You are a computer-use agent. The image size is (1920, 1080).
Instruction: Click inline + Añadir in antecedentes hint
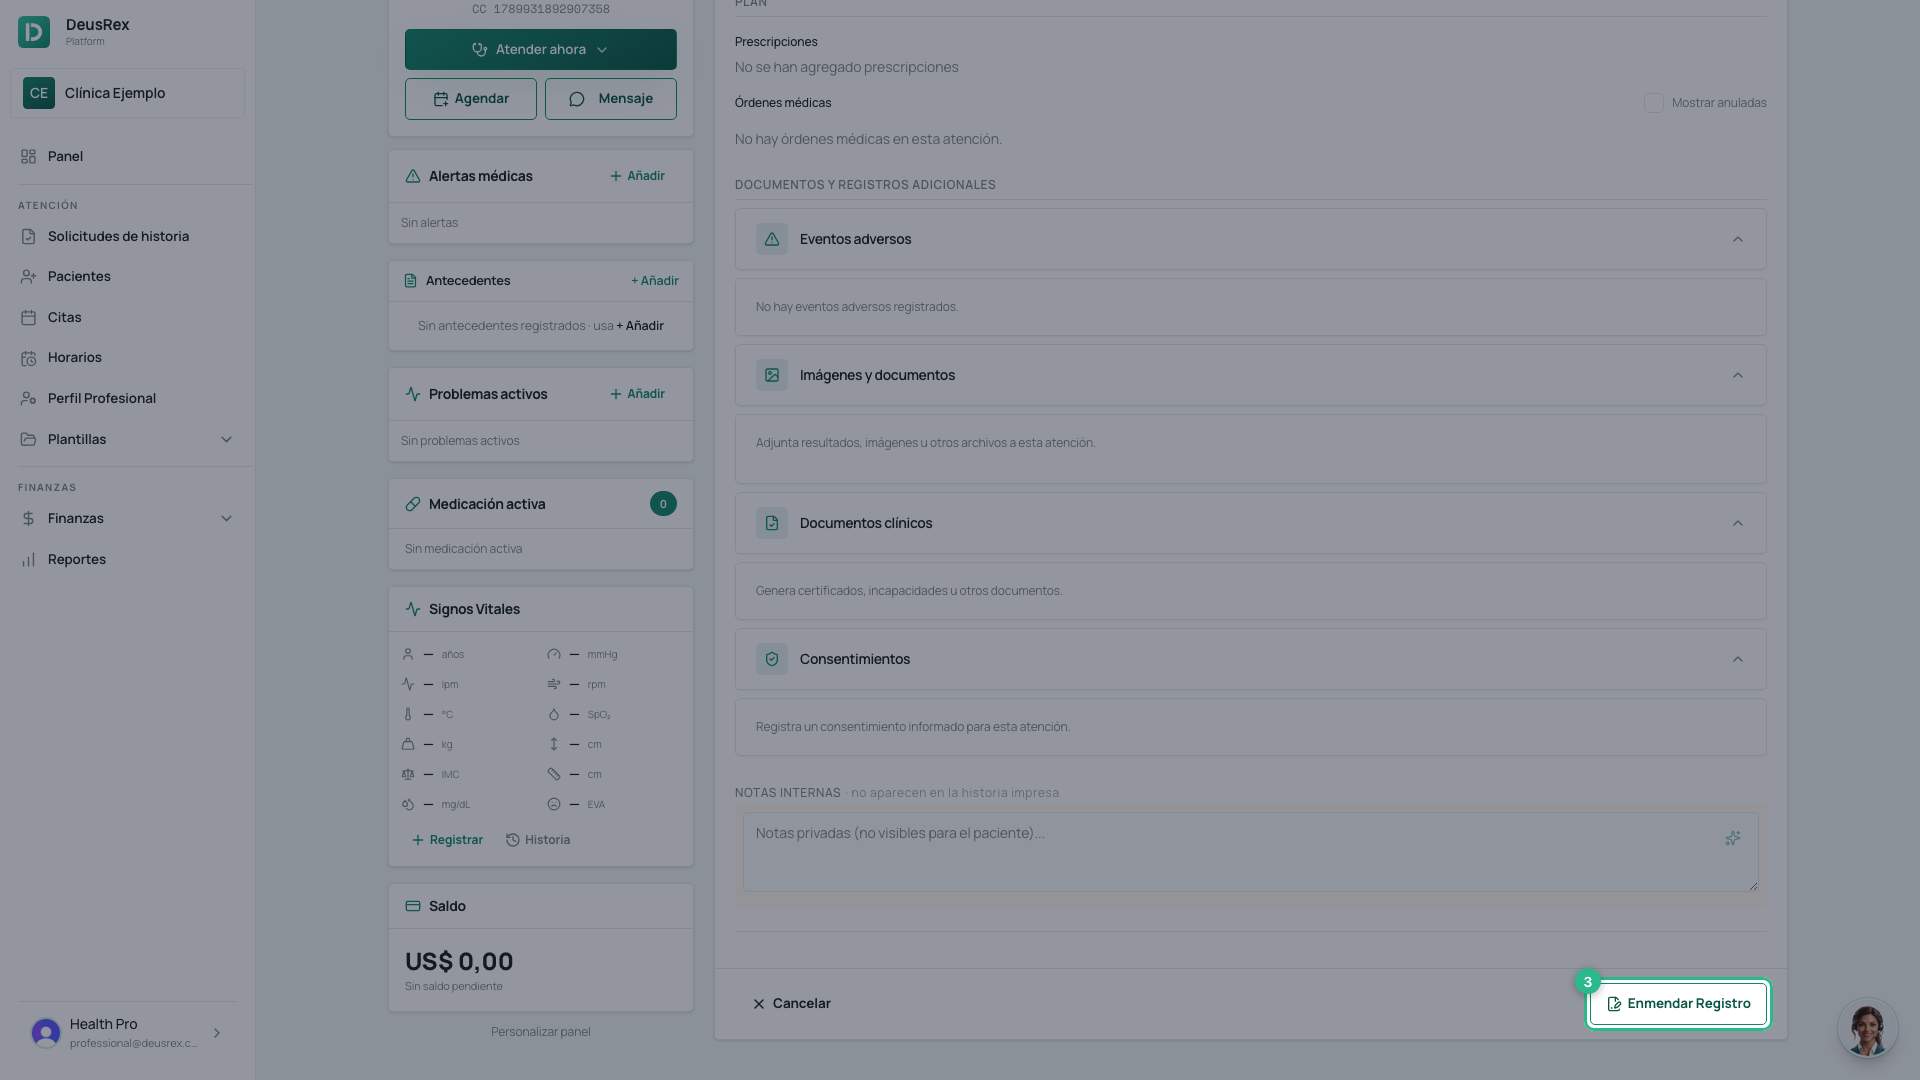tap(640, 326)
